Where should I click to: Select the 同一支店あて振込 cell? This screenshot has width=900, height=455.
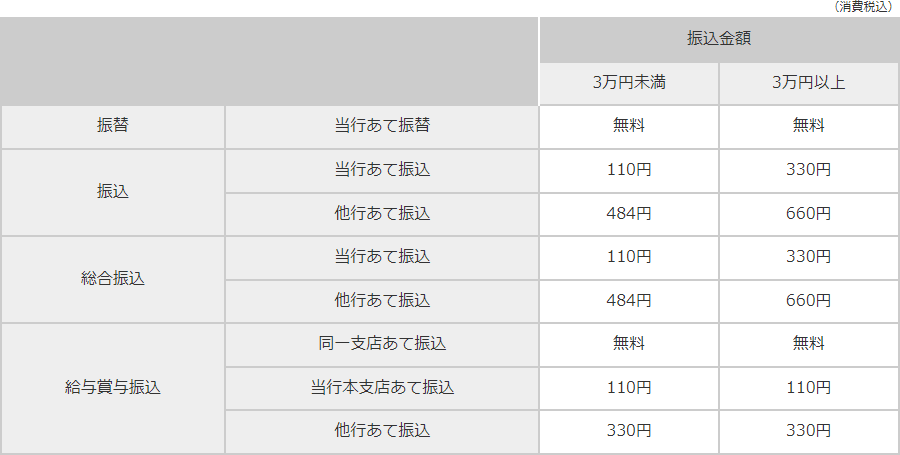coord(382,345)
